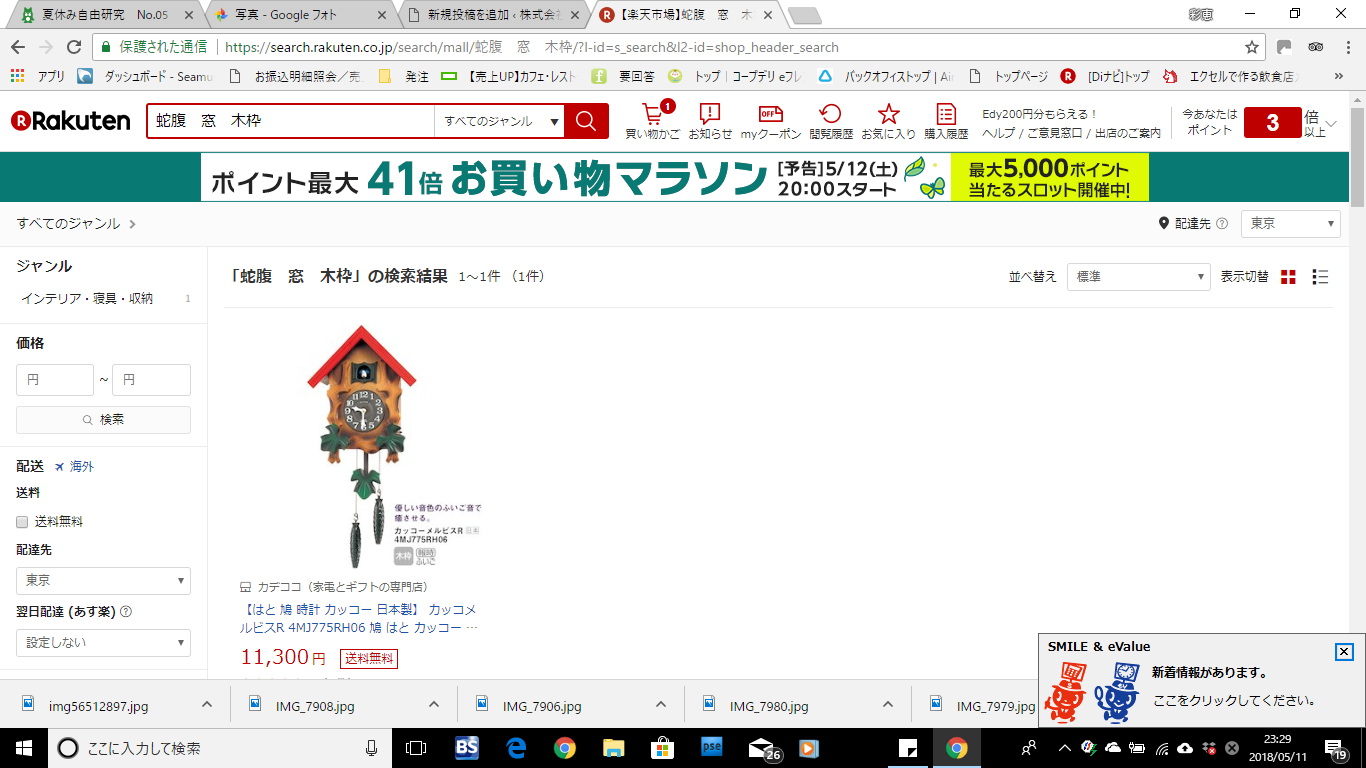Click the あす楽 help question mark icon

pyautogui.click(x=126, y=612)
